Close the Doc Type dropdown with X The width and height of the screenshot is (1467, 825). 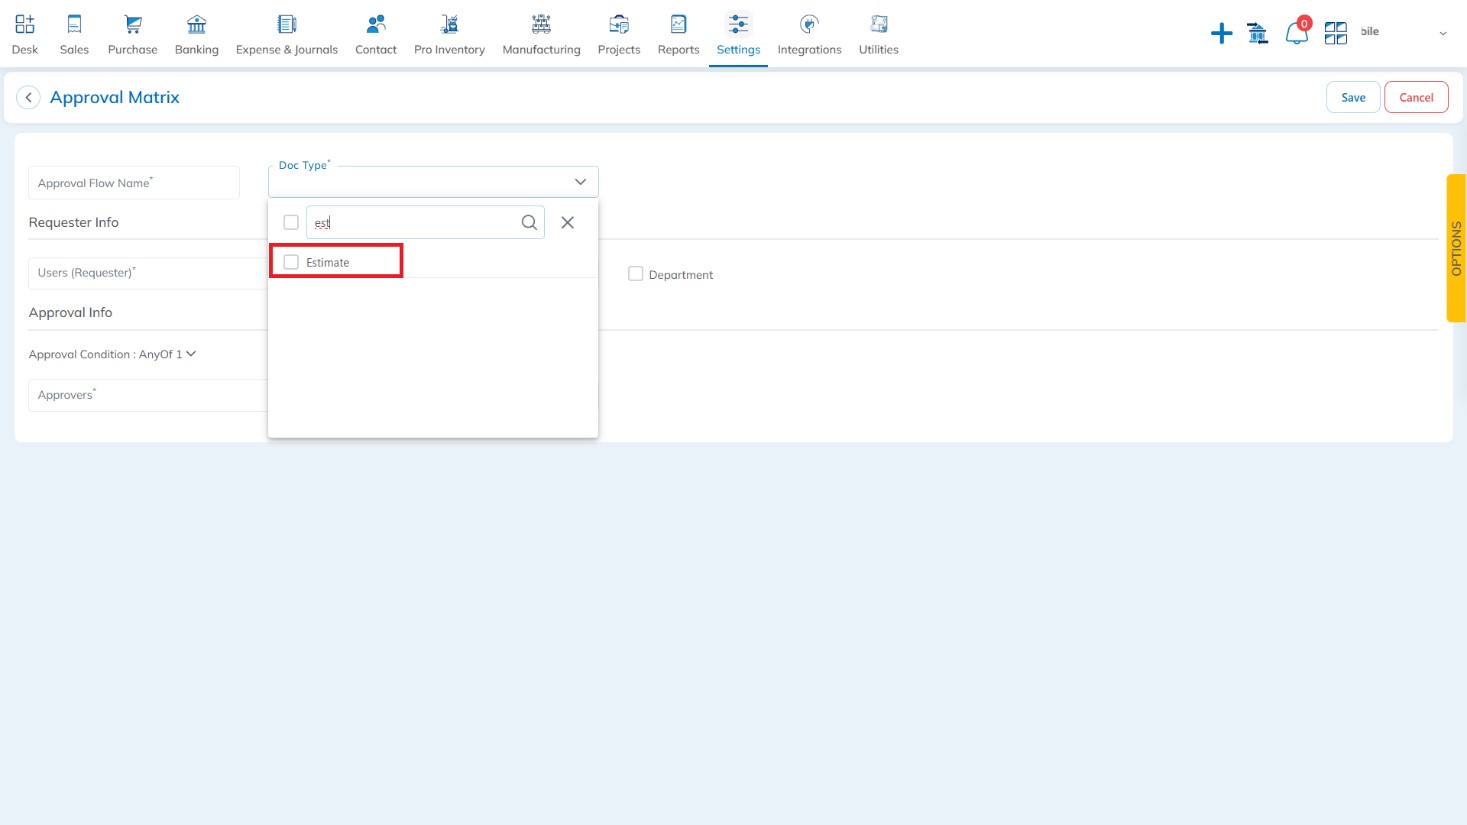pos(567,223)
